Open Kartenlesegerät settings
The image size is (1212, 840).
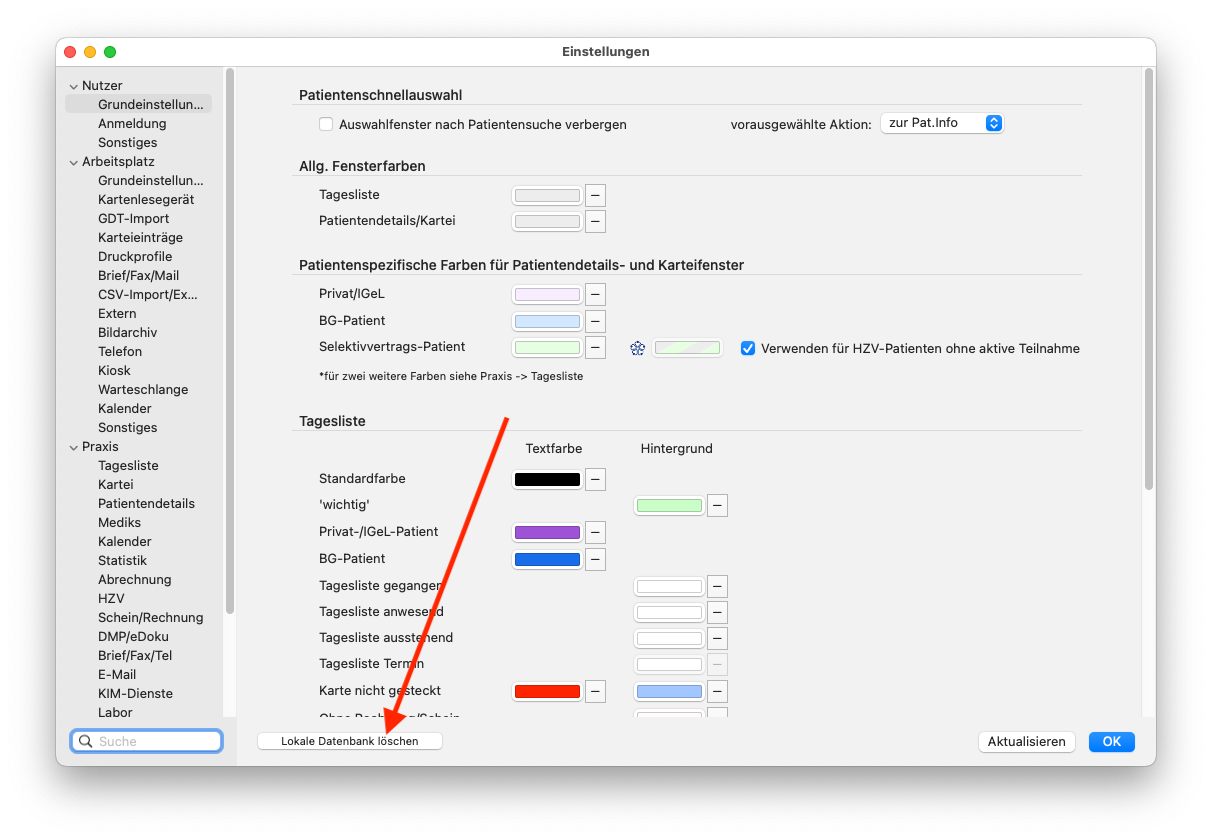pos(146,200)
